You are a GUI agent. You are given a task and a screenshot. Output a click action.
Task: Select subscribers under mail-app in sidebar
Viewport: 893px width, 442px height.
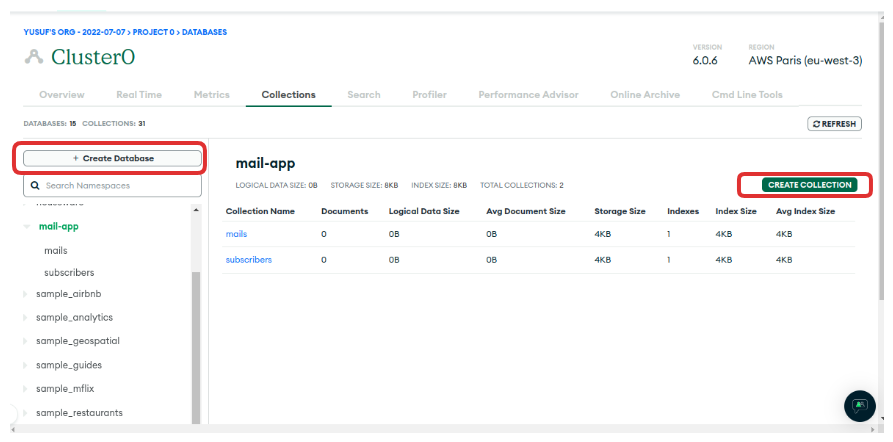point(69,272)
